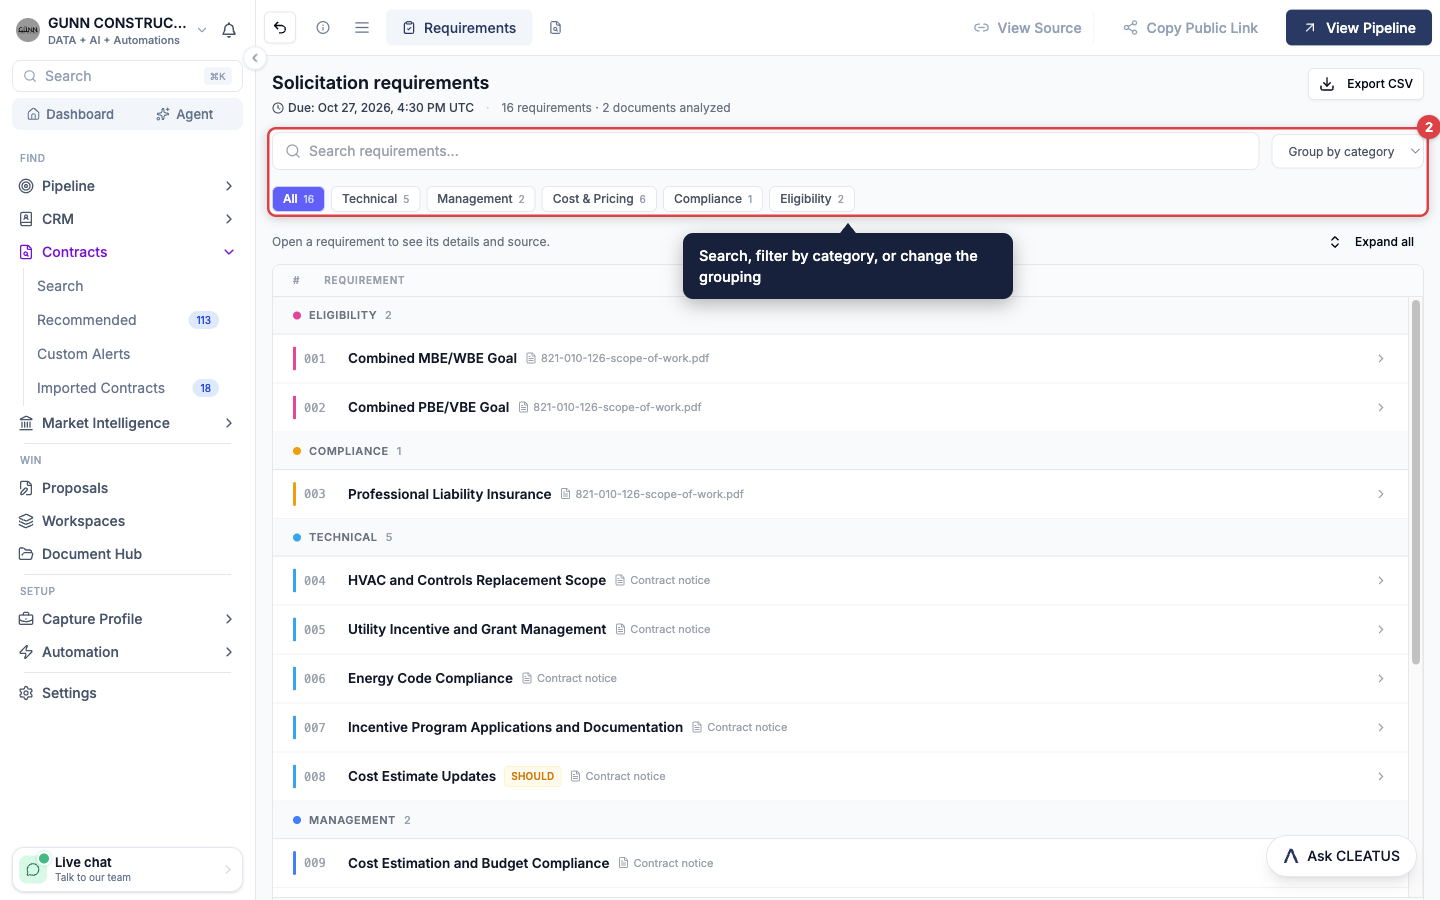The width and height of the screenshot is (1440, 900).
Task: Click View Source link
Action: [x=1027, y=28]
